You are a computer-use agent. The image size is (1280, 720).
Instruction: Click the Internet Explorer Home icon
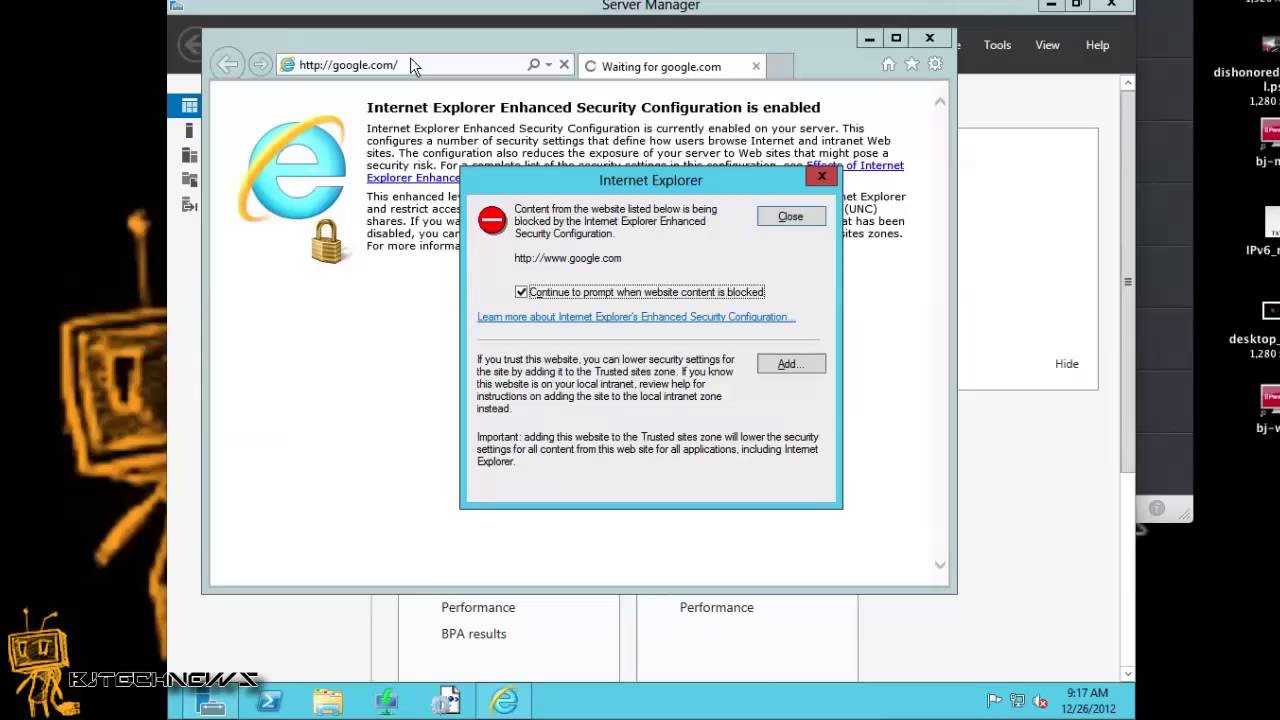[x=888, y=64]
